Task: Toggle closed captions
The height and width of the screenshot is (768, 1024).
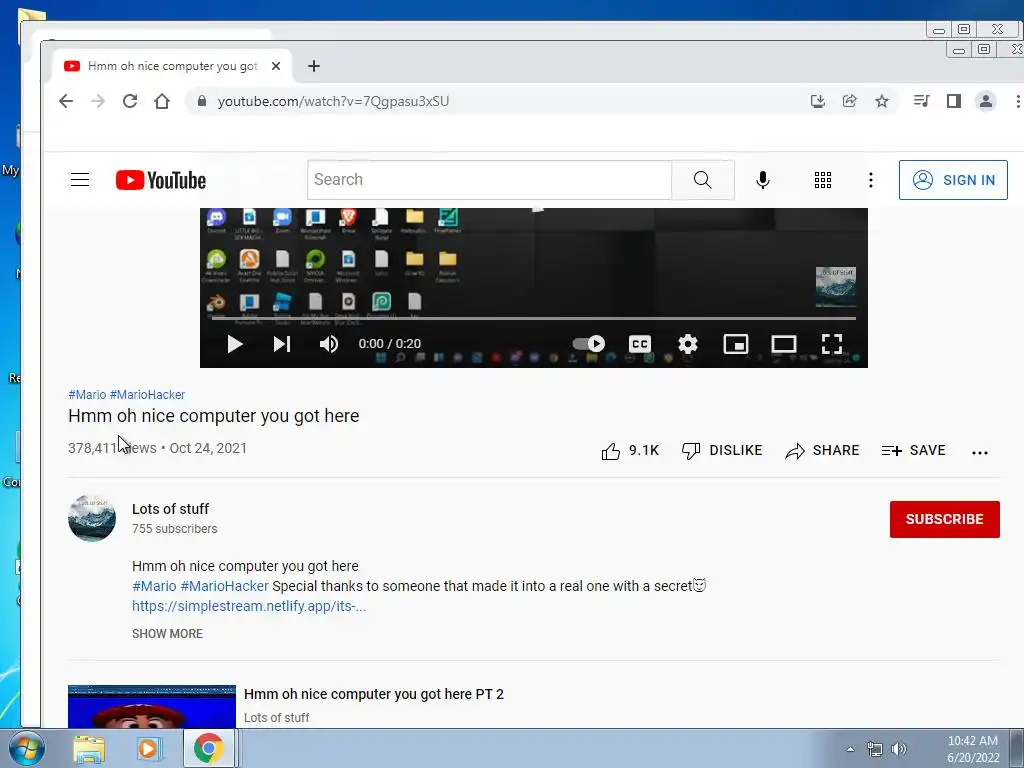Action: pyautogui.click(x=640, y=344)
